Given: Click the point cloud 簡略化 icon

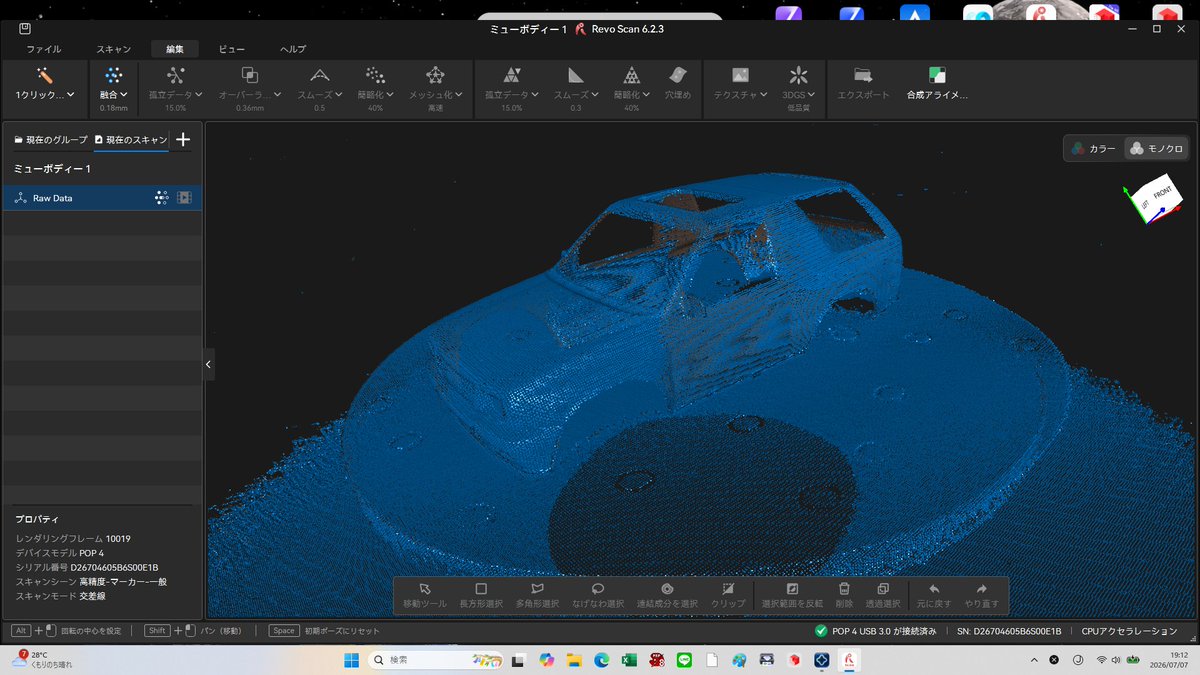Looking at the screenshot, I should [375, 75].
